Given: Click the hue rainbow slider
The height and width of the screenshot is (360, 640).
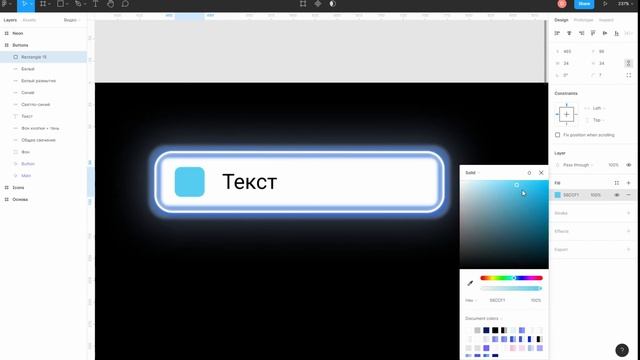Looking at the screenshot, I should tap(511, 278).
